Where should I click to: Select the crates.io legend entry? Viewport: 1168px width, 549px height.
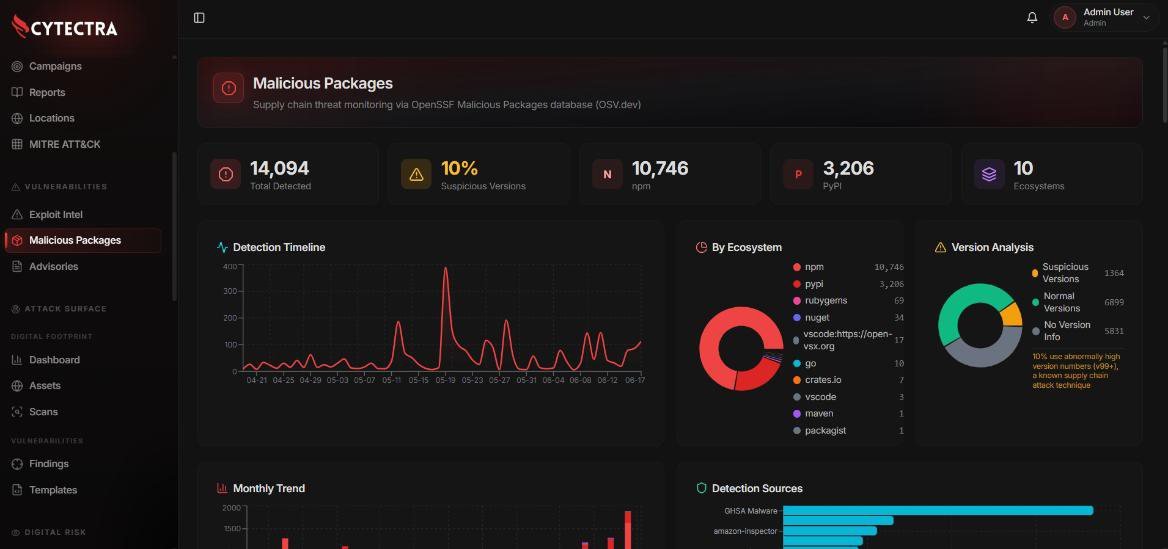pos(848,381)
